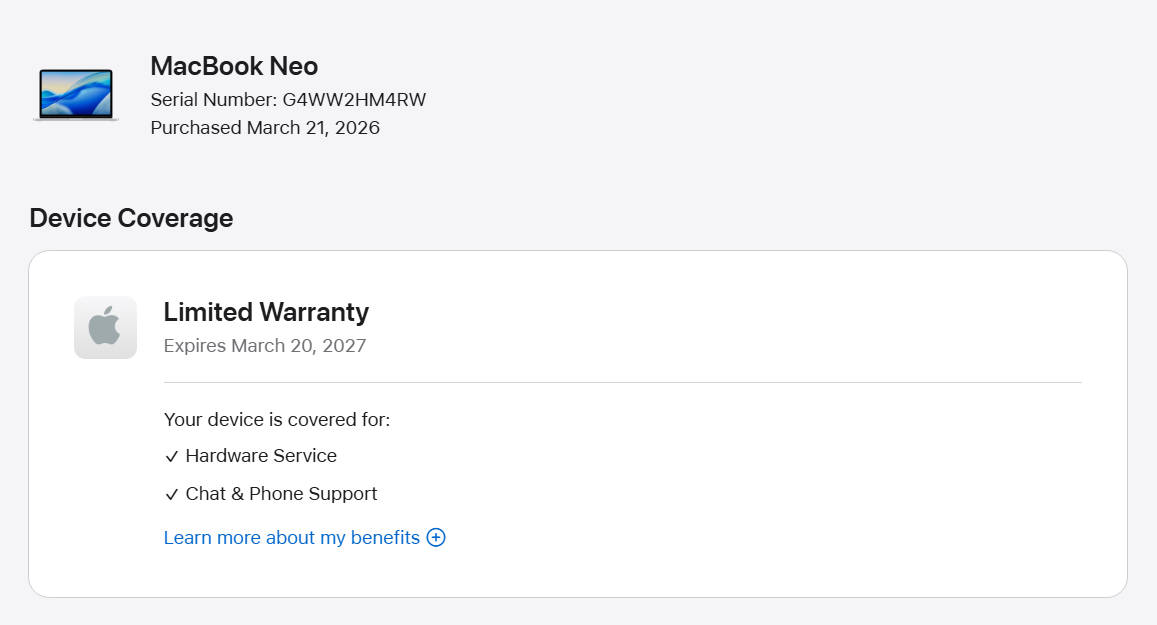Click the MacBook Neo device thumbnail image
Viewport: 1157px width, 625px height.
[x=76, y=94]
